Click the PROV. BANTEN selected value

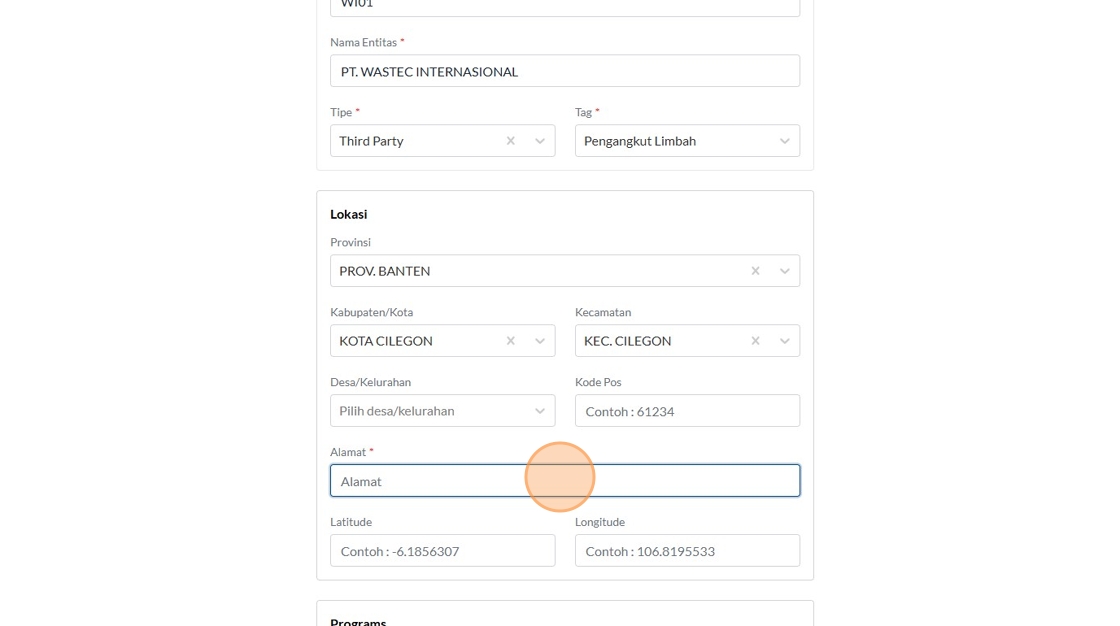[x=384, y=271]
